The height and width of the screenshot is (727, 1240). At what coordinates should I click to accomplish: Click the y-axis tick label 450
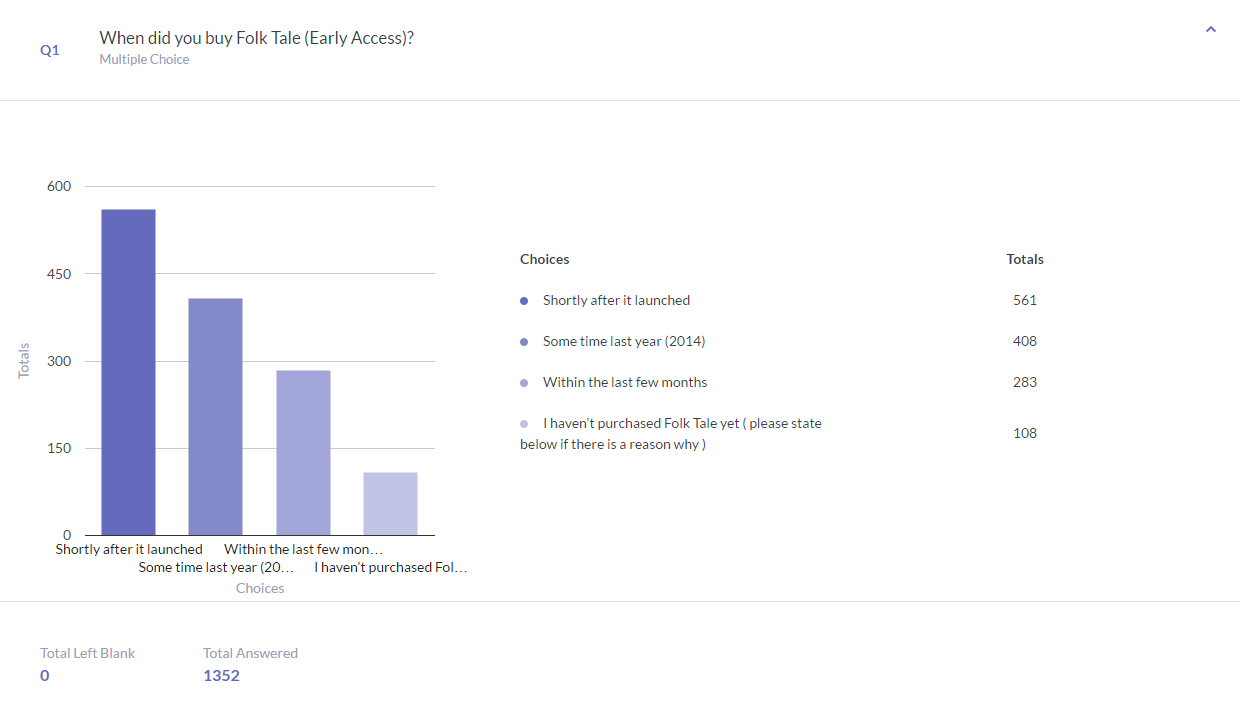coord(59,274)
